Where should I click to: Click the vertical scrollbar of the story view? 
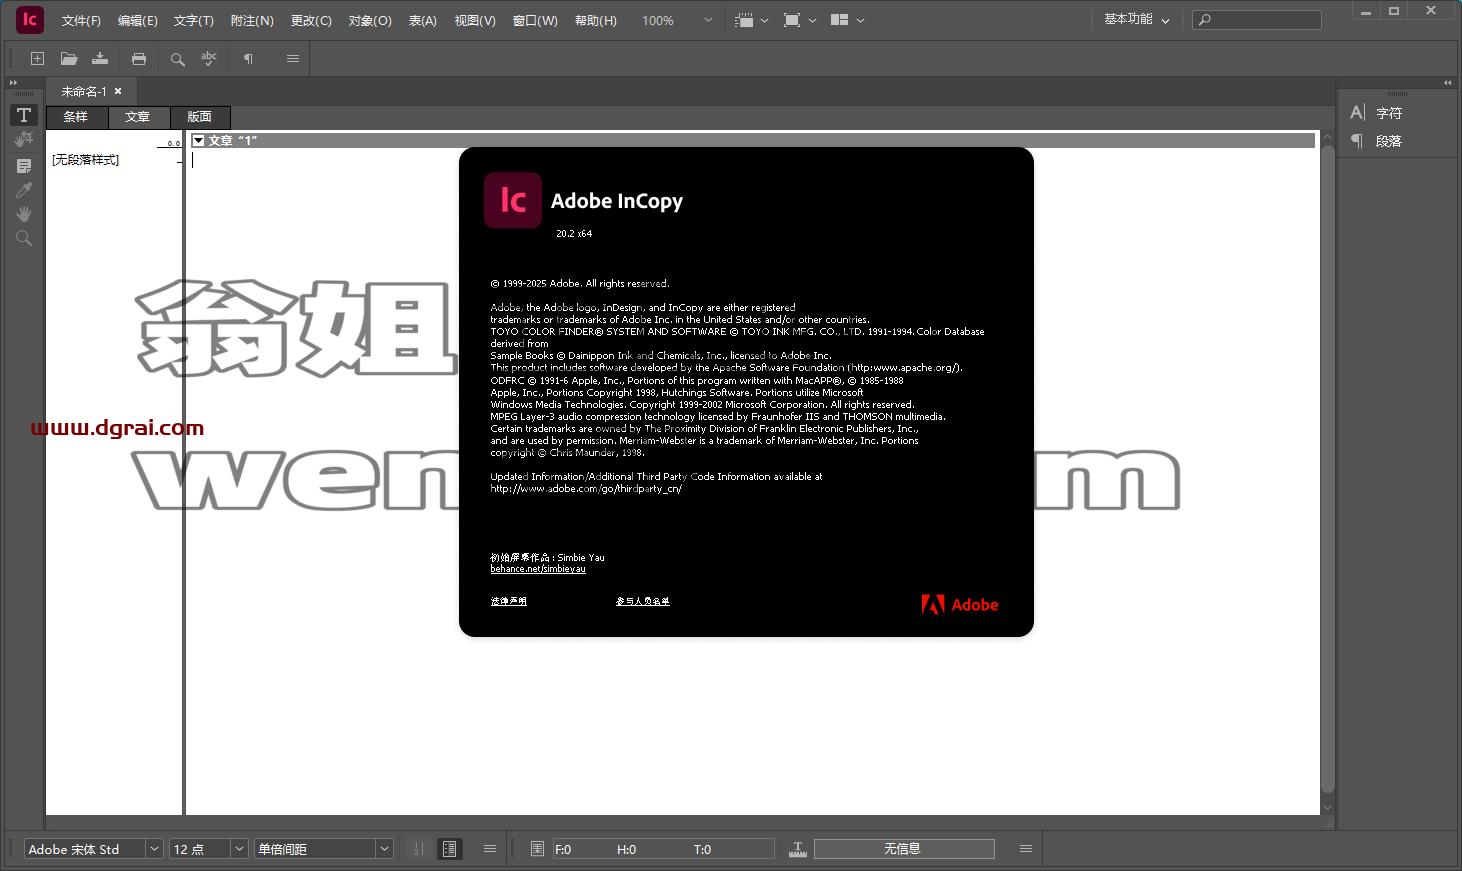click(1328, 470)
